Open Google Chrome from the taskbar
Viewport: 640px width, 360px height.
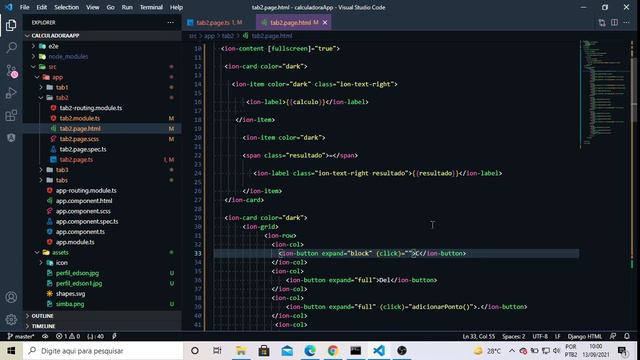coord(333,351)
